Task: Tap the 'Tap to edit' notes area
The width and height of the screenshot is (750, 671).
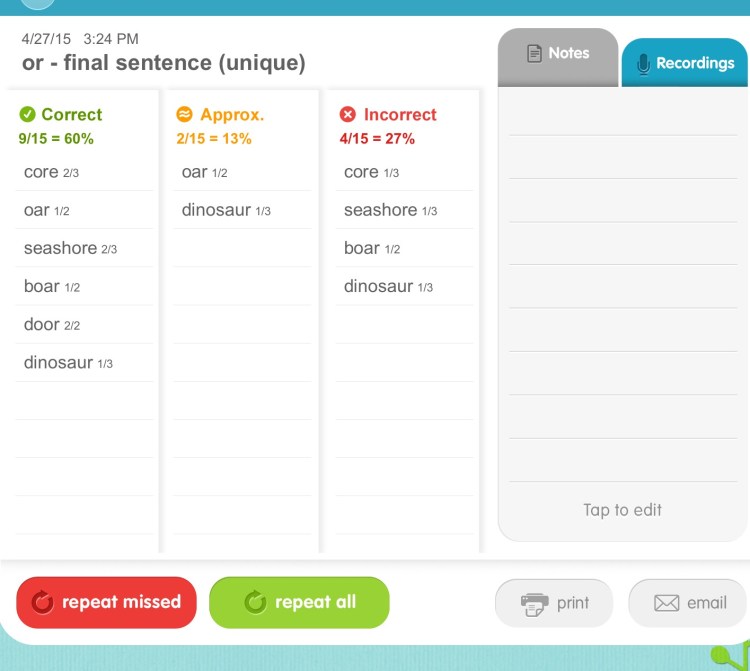Action: [622, 510]
